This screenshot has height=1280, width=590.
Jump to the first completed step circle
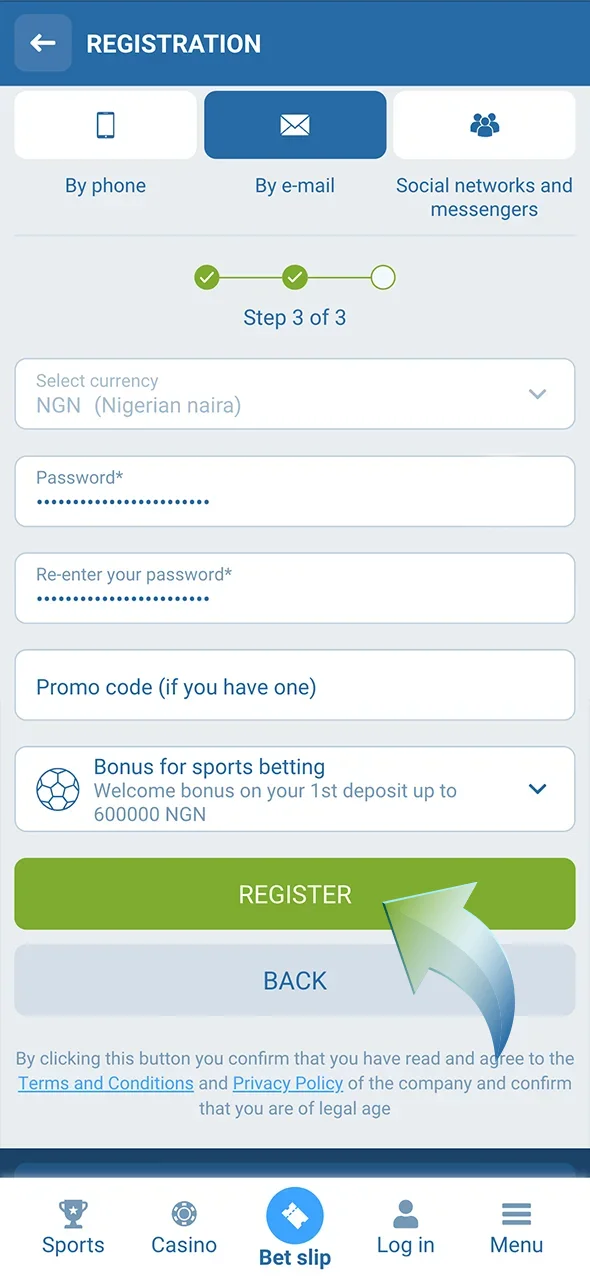(x=207, y=277)
